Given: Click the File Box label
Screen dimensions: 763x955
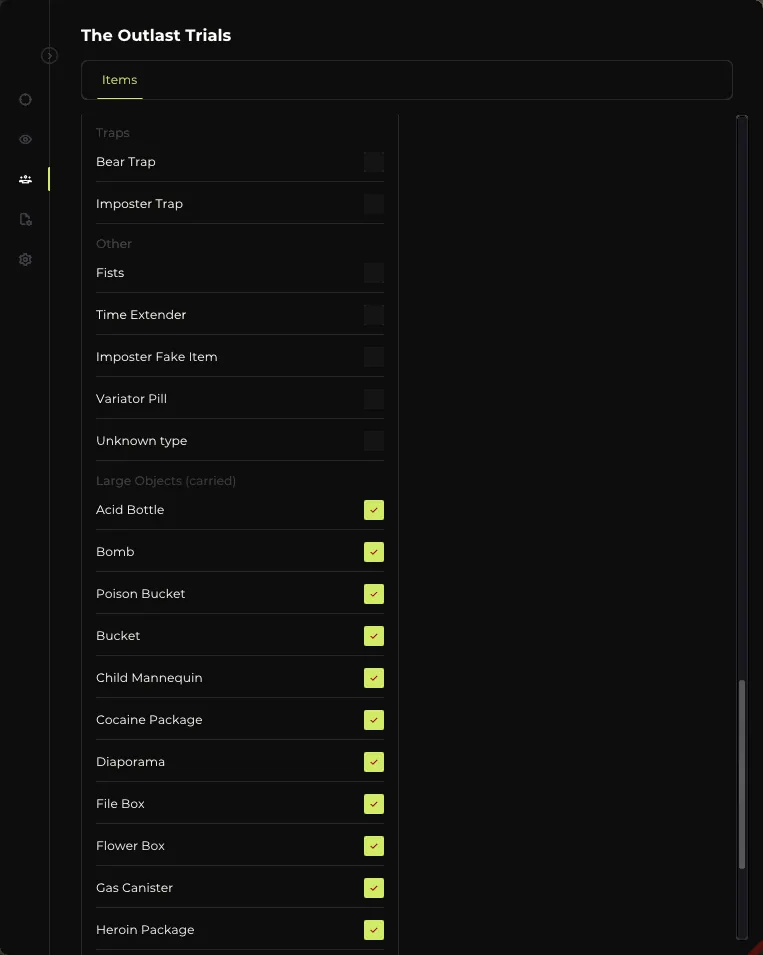Looking at the screenshot, I should pyautogui.click(x=121, y=804).
